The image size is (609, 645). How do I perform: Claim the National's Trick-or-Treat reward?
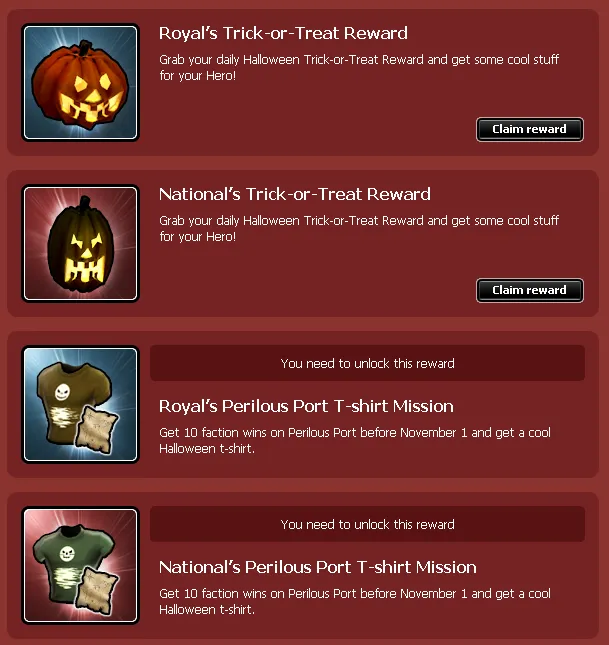pos(530,290)
